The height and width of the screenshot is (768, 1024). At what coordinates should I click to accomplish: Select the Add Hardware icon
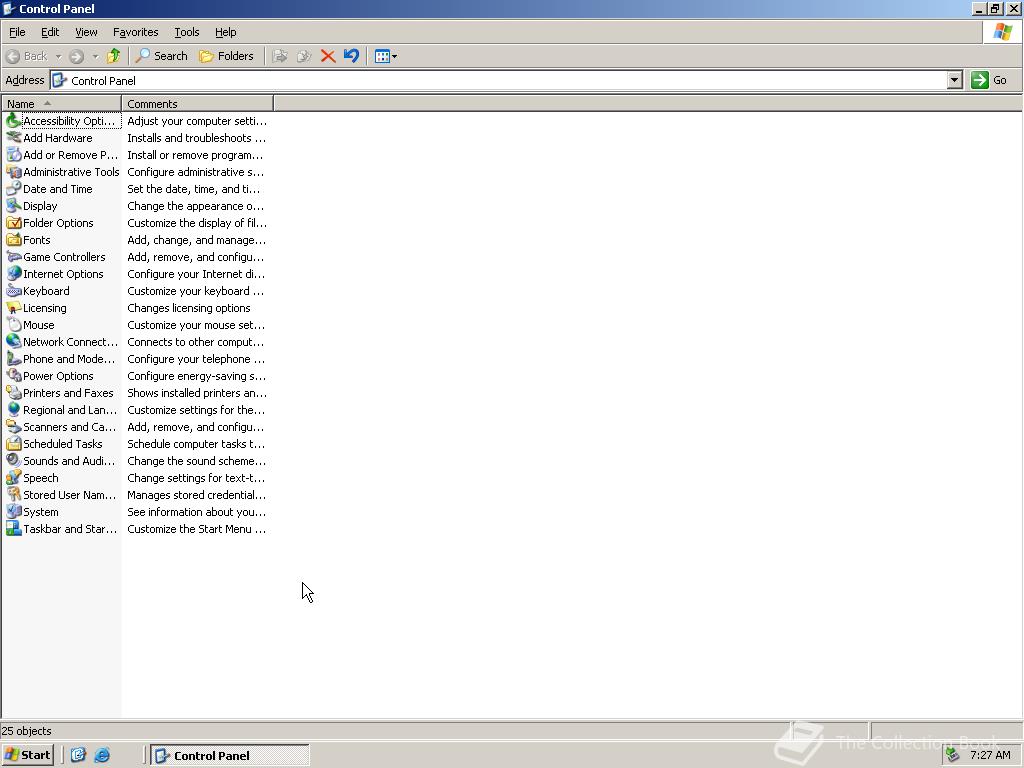click(14, 137)
